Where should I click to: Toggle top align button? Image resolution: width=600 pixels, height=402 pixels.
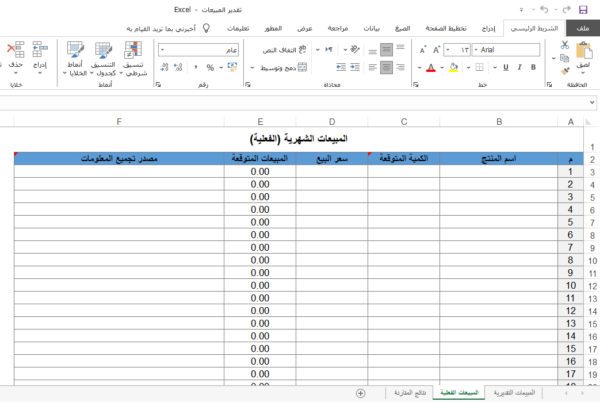[400, 49]
